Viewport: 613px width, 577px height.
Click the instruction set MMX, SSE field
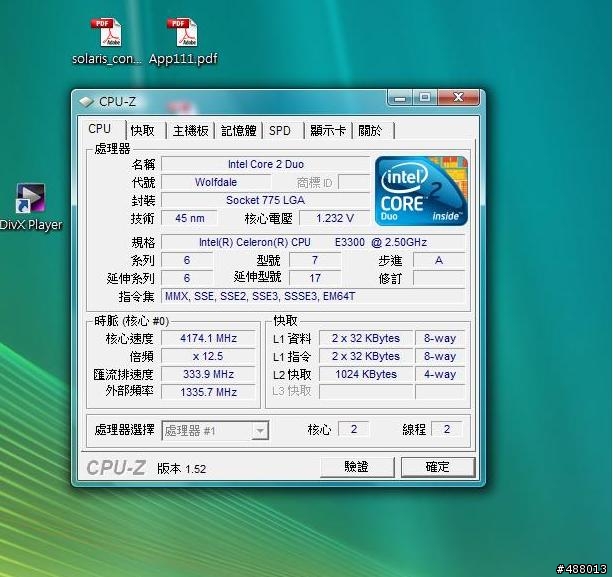pyautogui.click(x=313, y=296)
